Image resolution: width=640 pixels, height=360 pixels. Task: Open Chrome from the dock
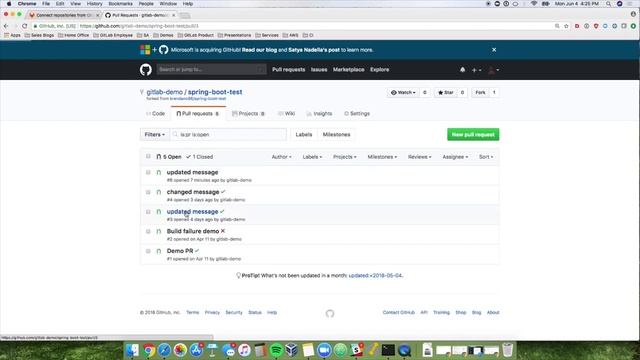(149, 350)
